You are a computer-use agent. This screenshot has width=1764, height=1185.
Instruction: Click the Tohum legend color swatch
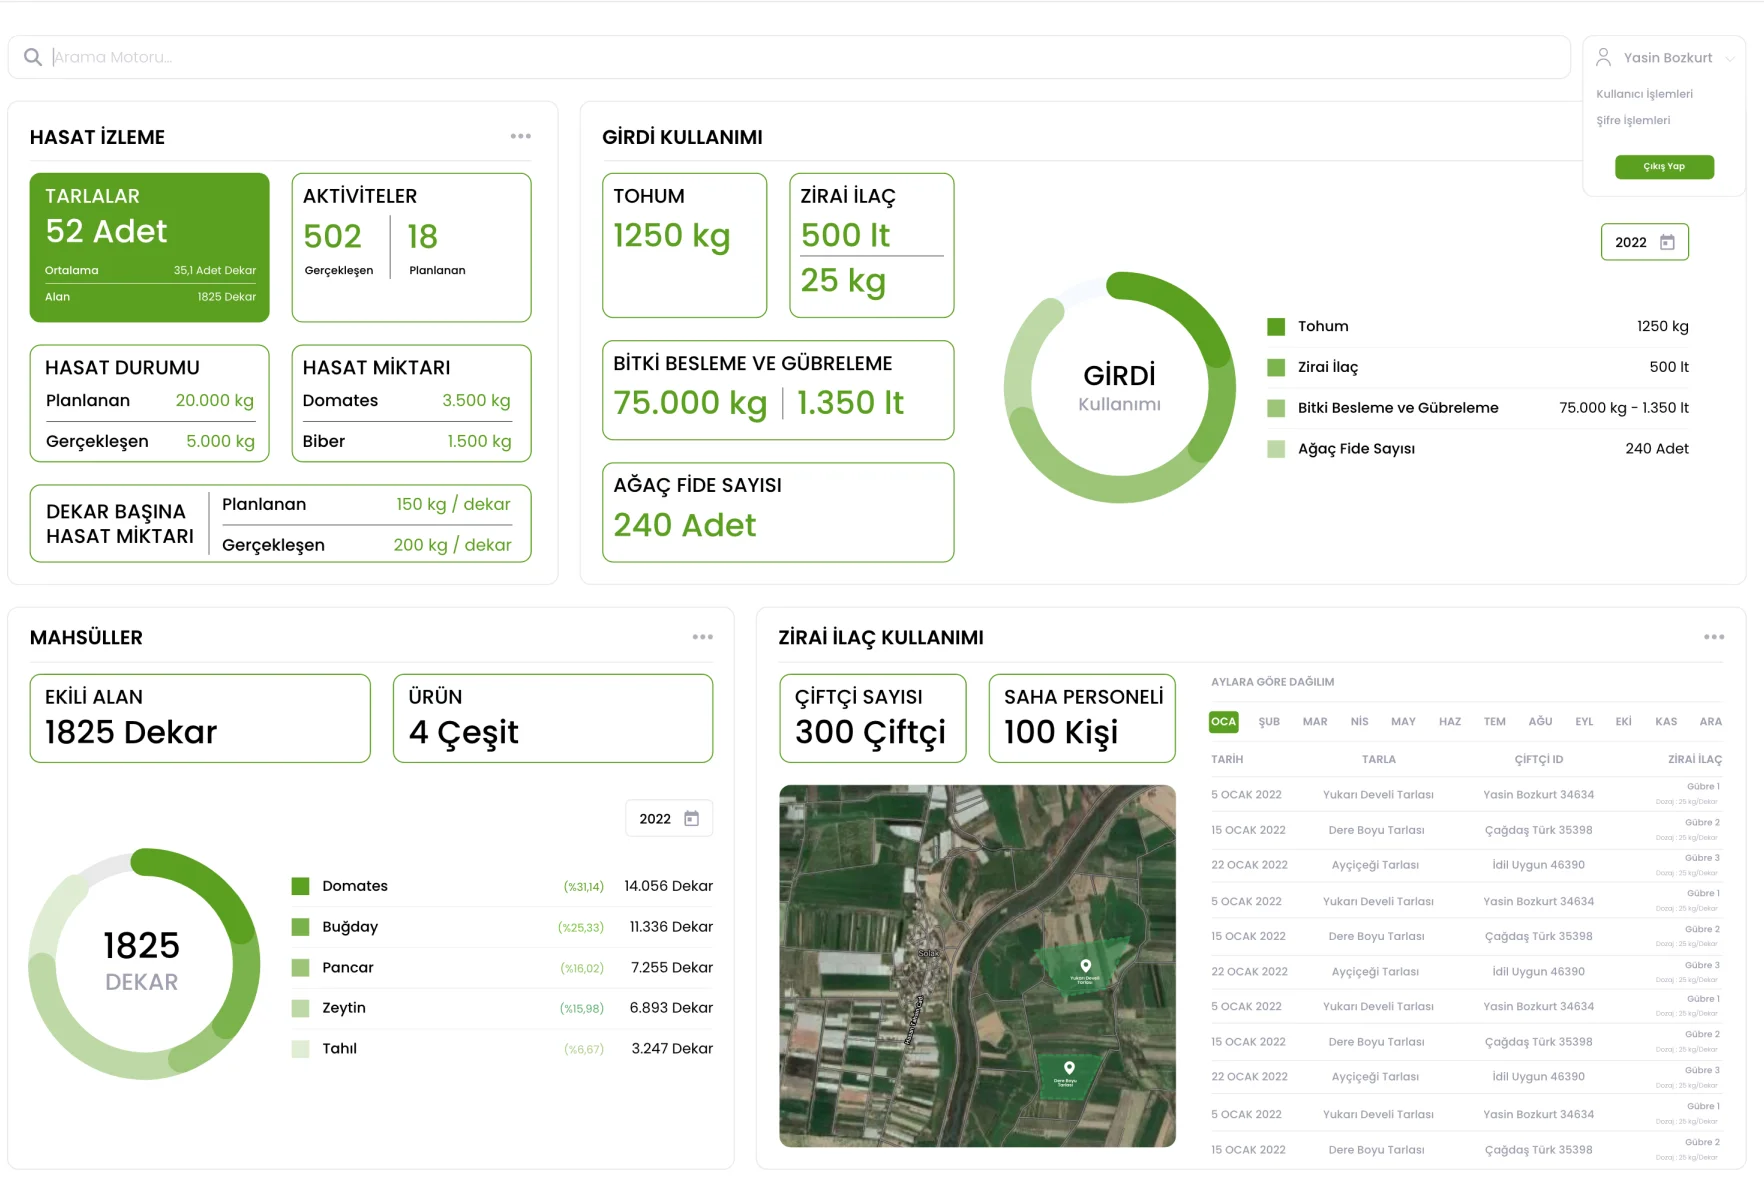(x=1276, y=326)
